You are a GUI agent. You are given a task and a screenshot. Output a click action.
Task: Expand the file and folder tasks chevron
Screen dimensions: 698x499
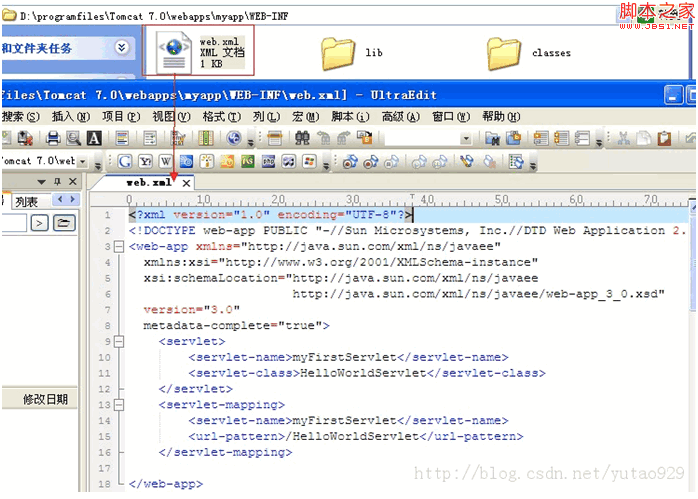tap(122, 47)
